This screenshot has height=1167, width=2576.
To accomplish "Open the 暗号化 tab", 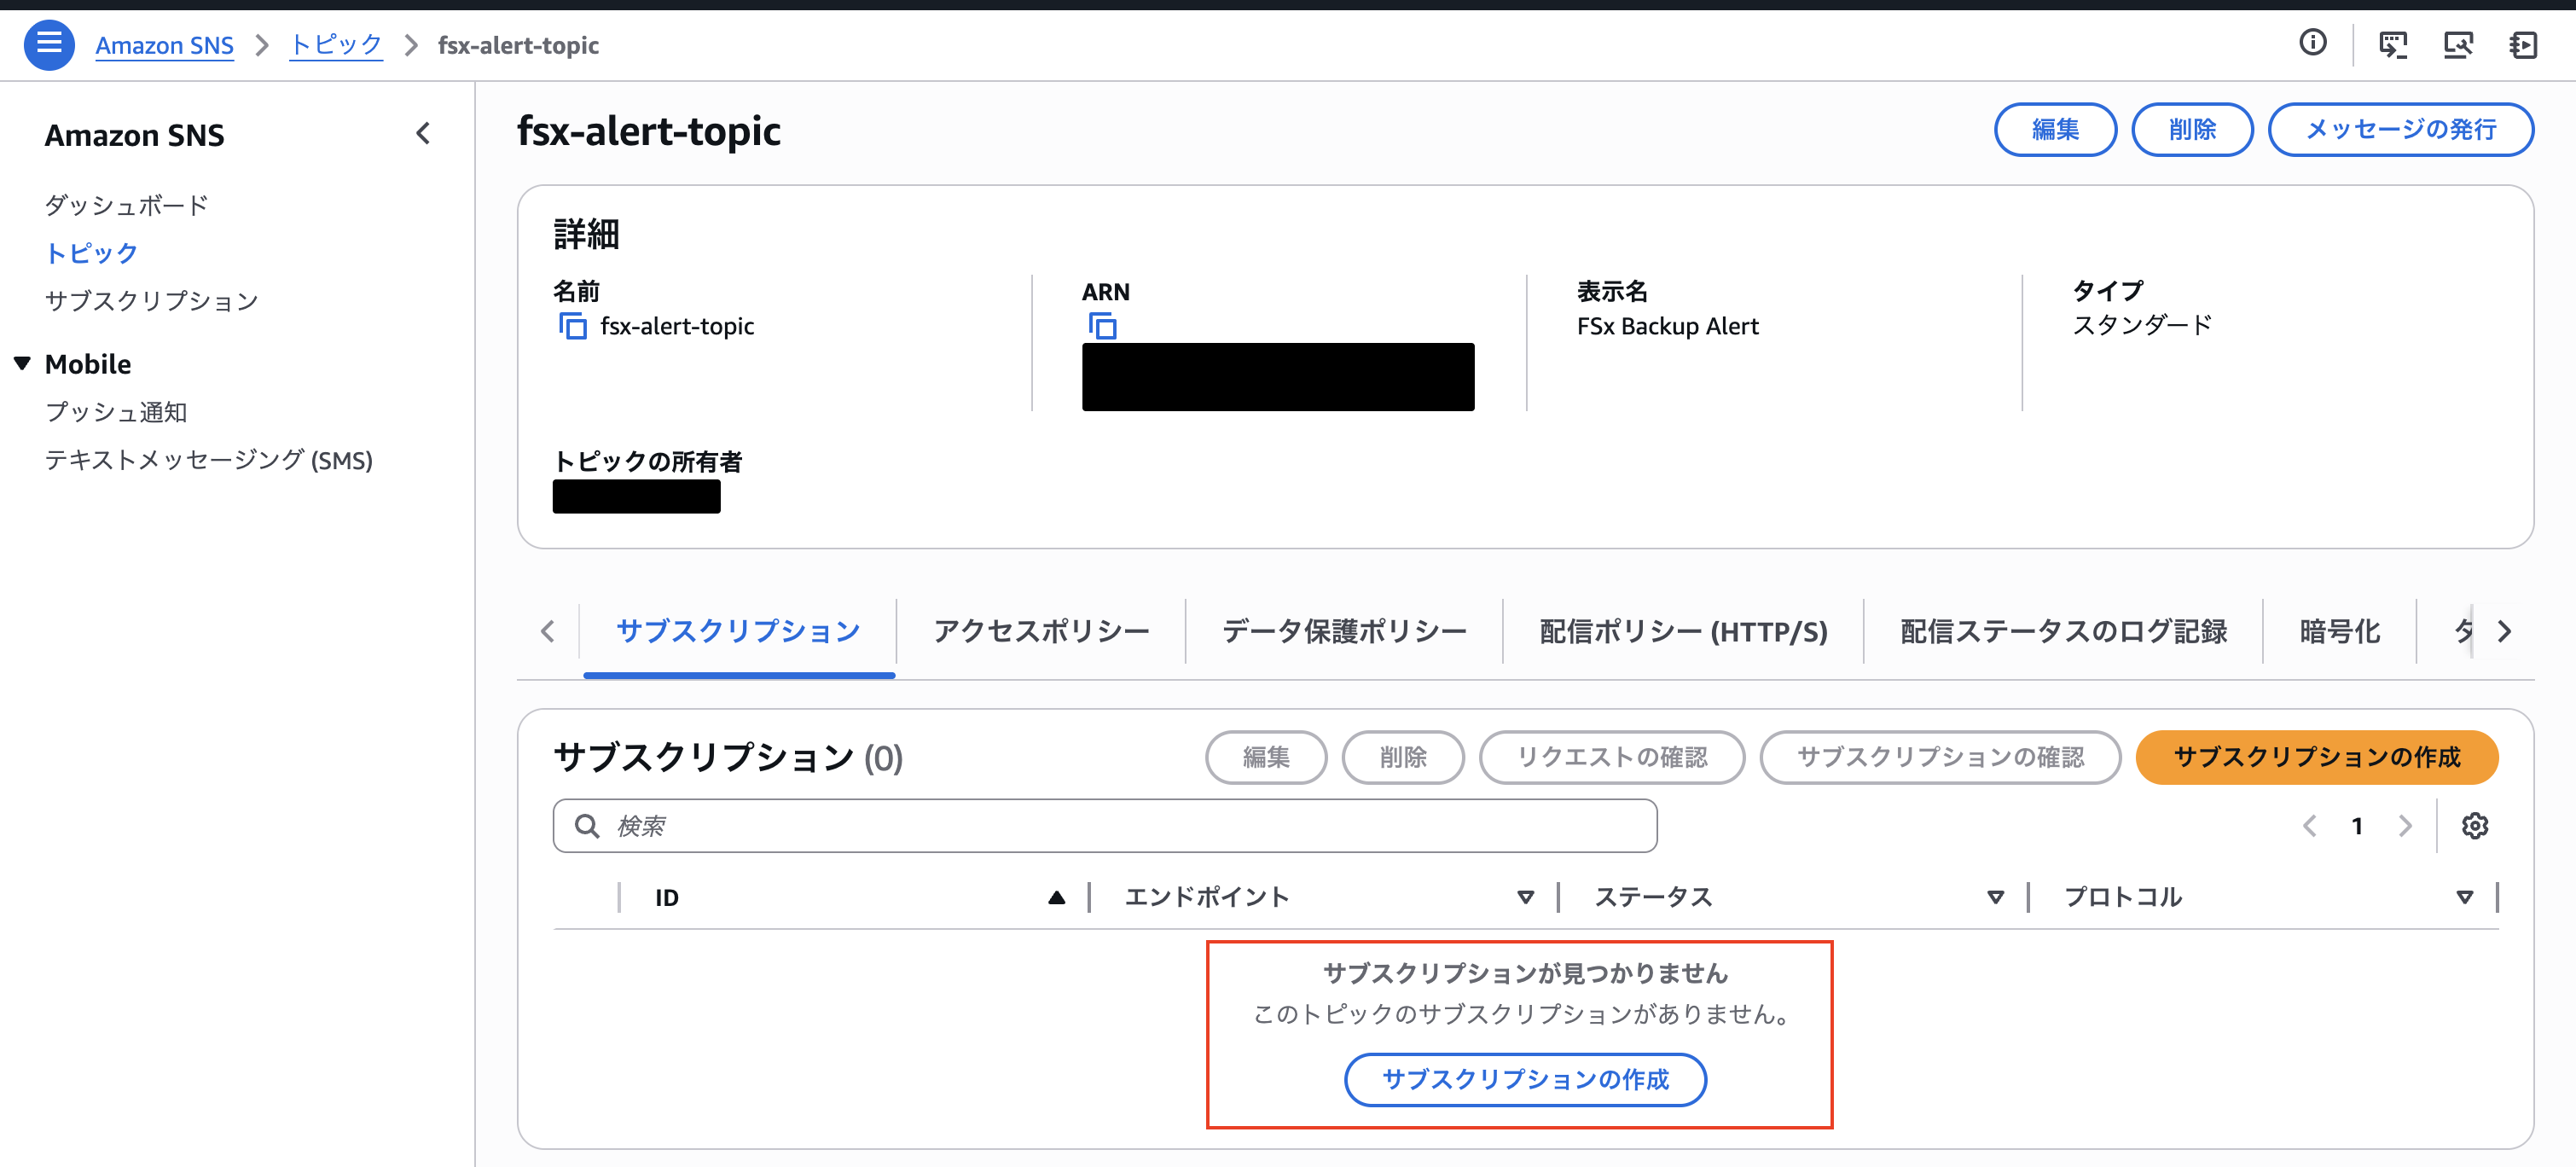I will [2339, 631].
